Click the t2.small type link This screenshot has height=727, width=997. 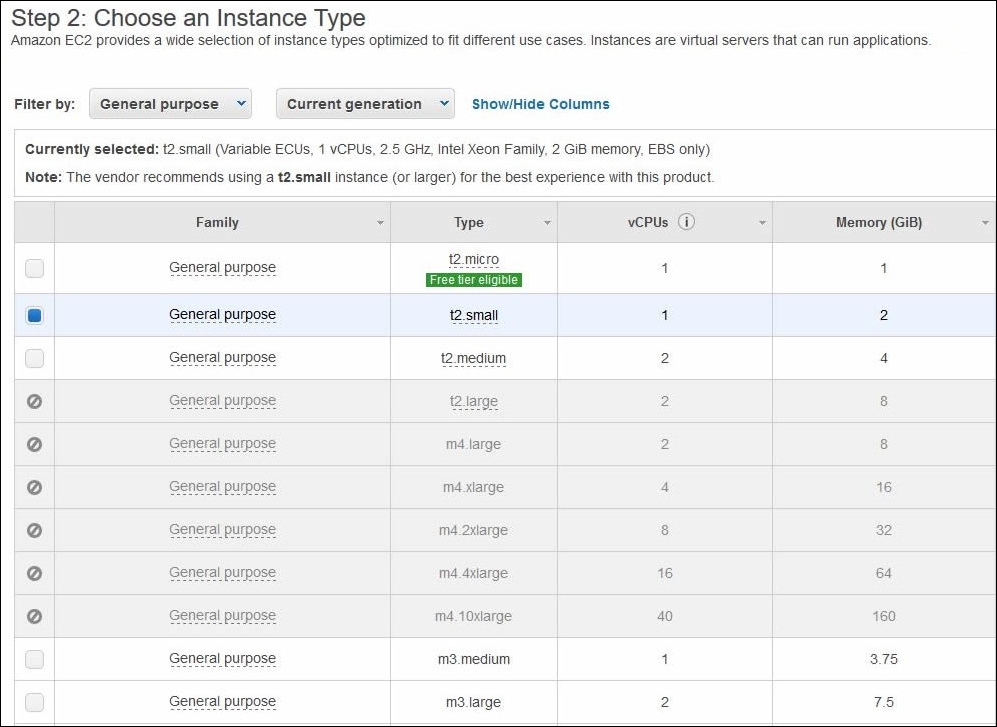[474, 315]
